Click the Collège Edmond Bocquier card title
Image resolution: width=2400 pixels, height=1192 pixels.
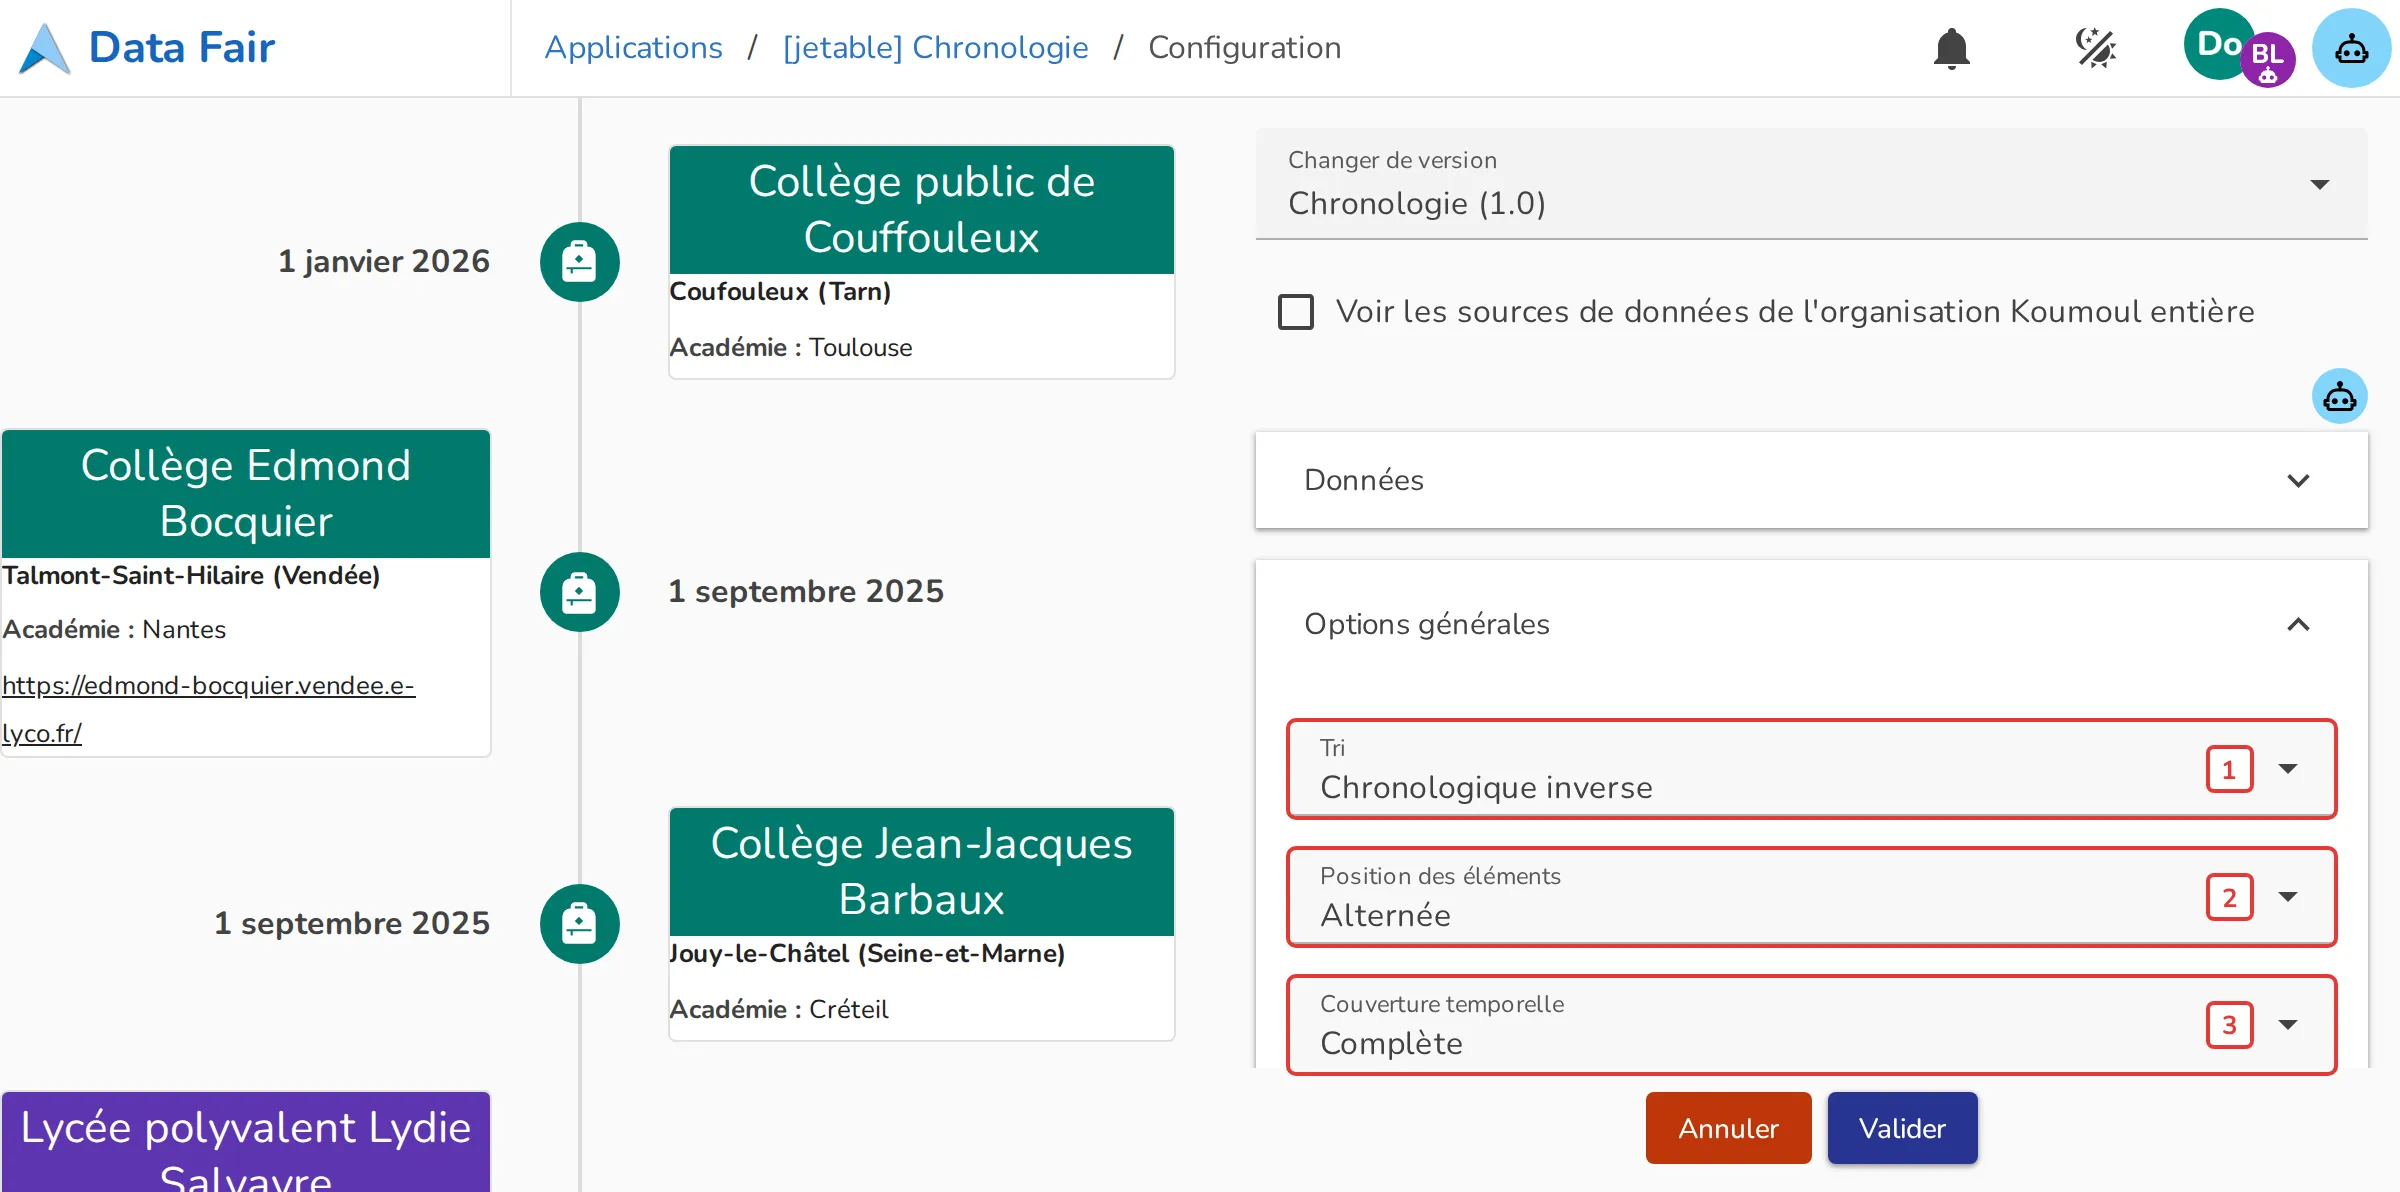point(246,494)
